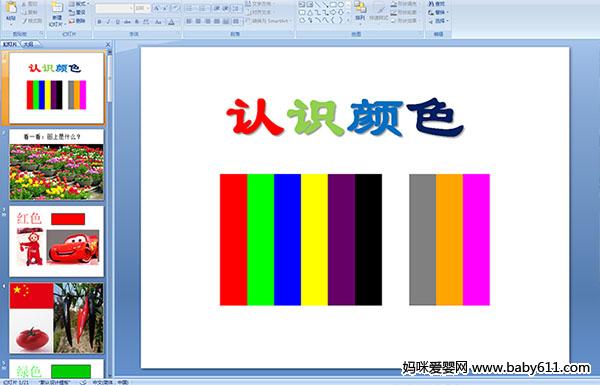Select the rectangle shape in the shapes gallery

pyautogui.click(x=333, y=5)
